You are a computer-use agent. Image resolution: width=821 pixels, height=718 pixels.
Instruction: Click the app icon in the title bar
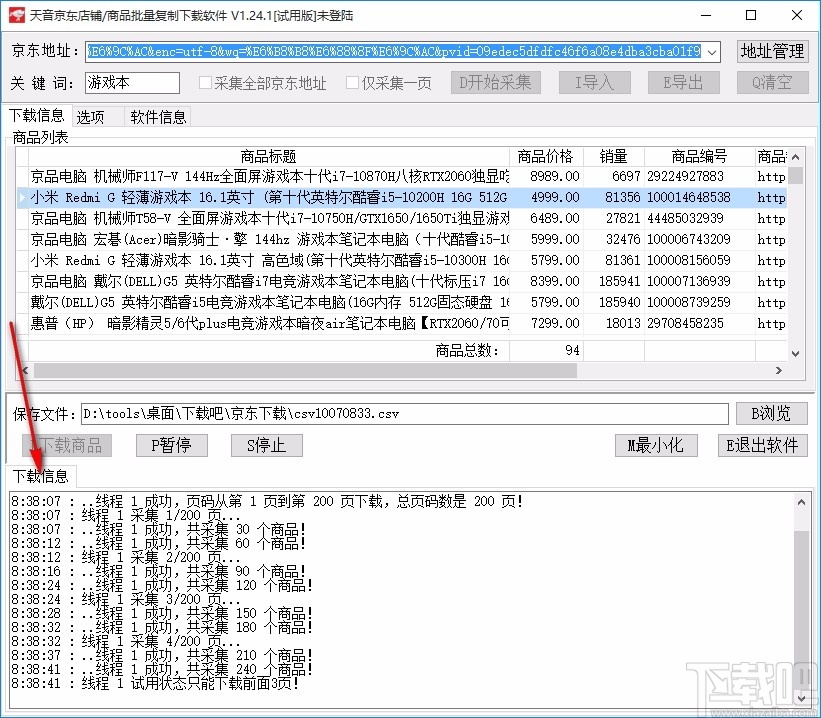point(15,14)
